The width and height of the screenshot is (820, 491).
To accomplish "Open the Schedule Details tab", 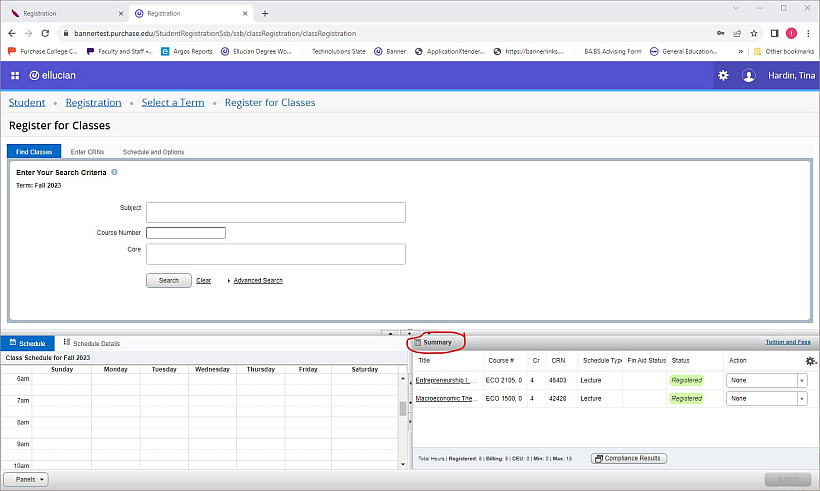I will [x=91, y=343].
